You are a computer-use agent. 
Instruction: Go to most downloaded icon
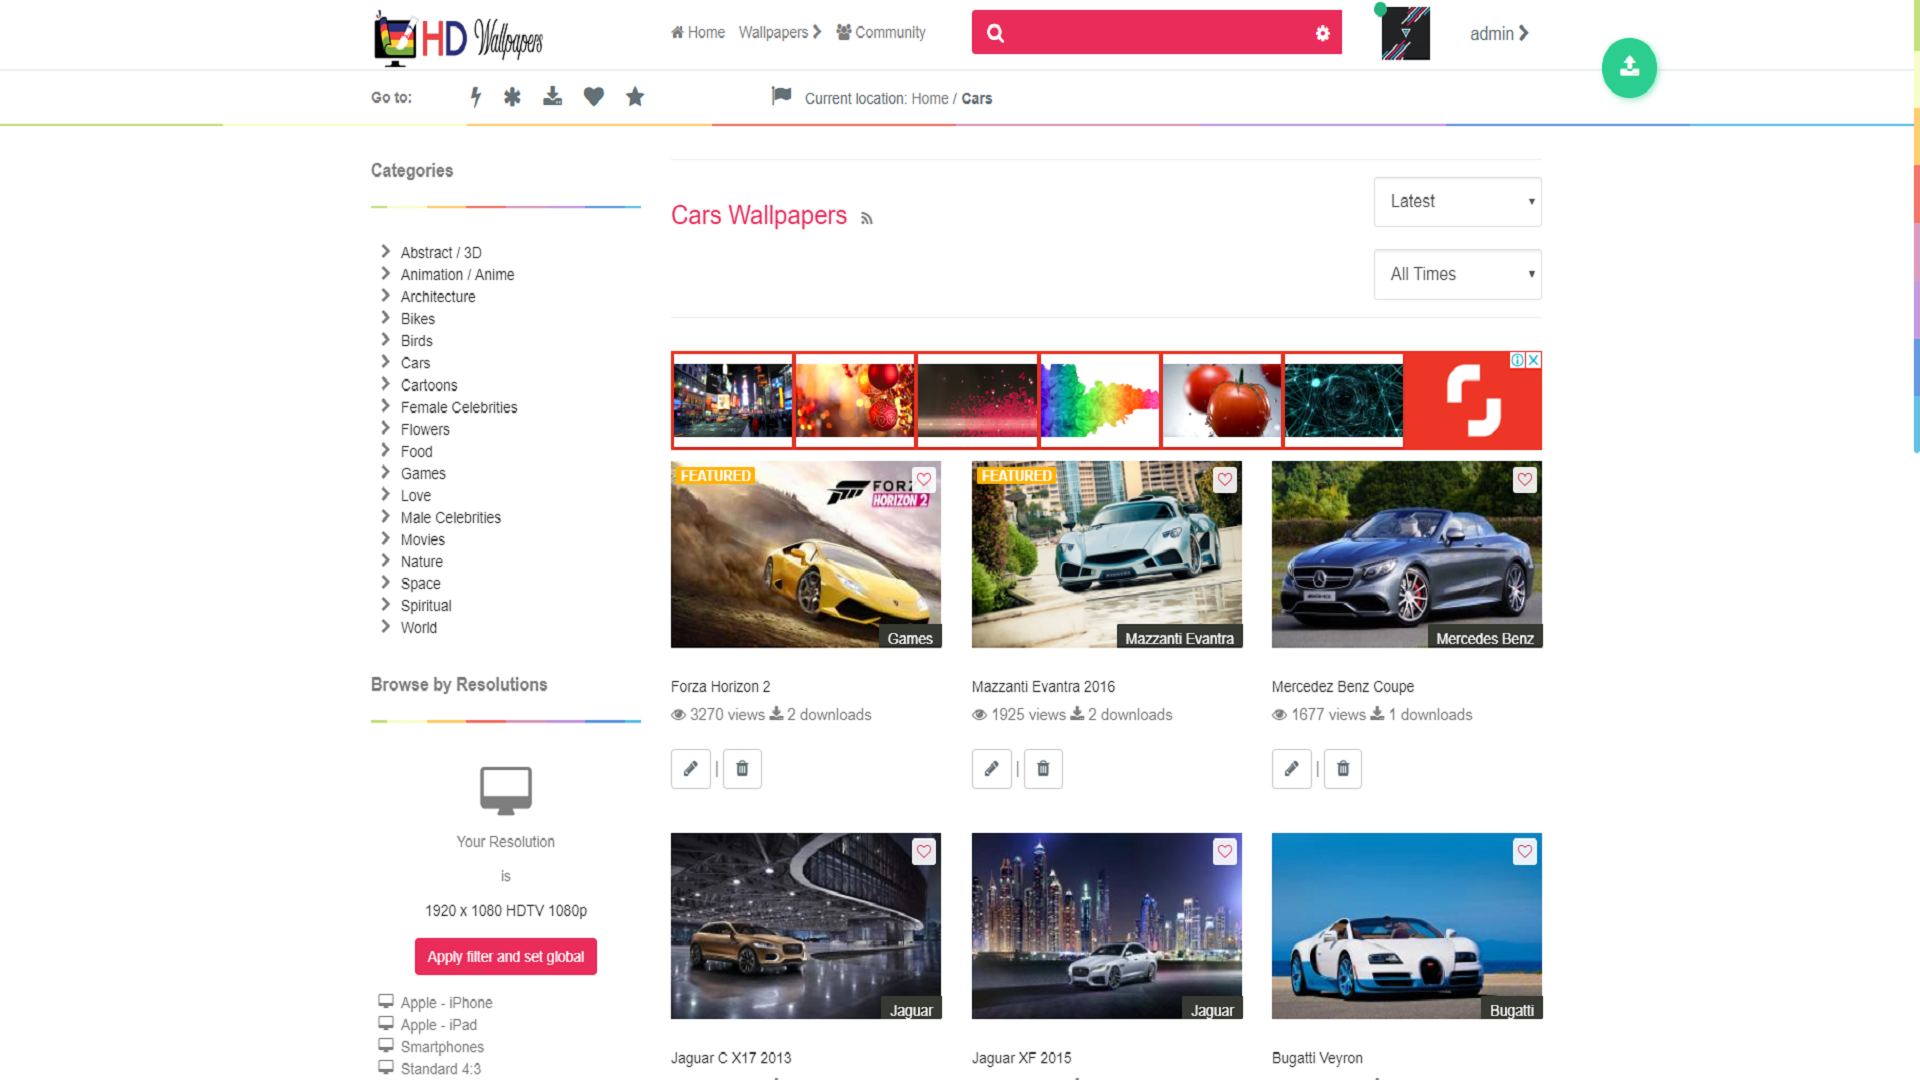[x=552, y=97]
